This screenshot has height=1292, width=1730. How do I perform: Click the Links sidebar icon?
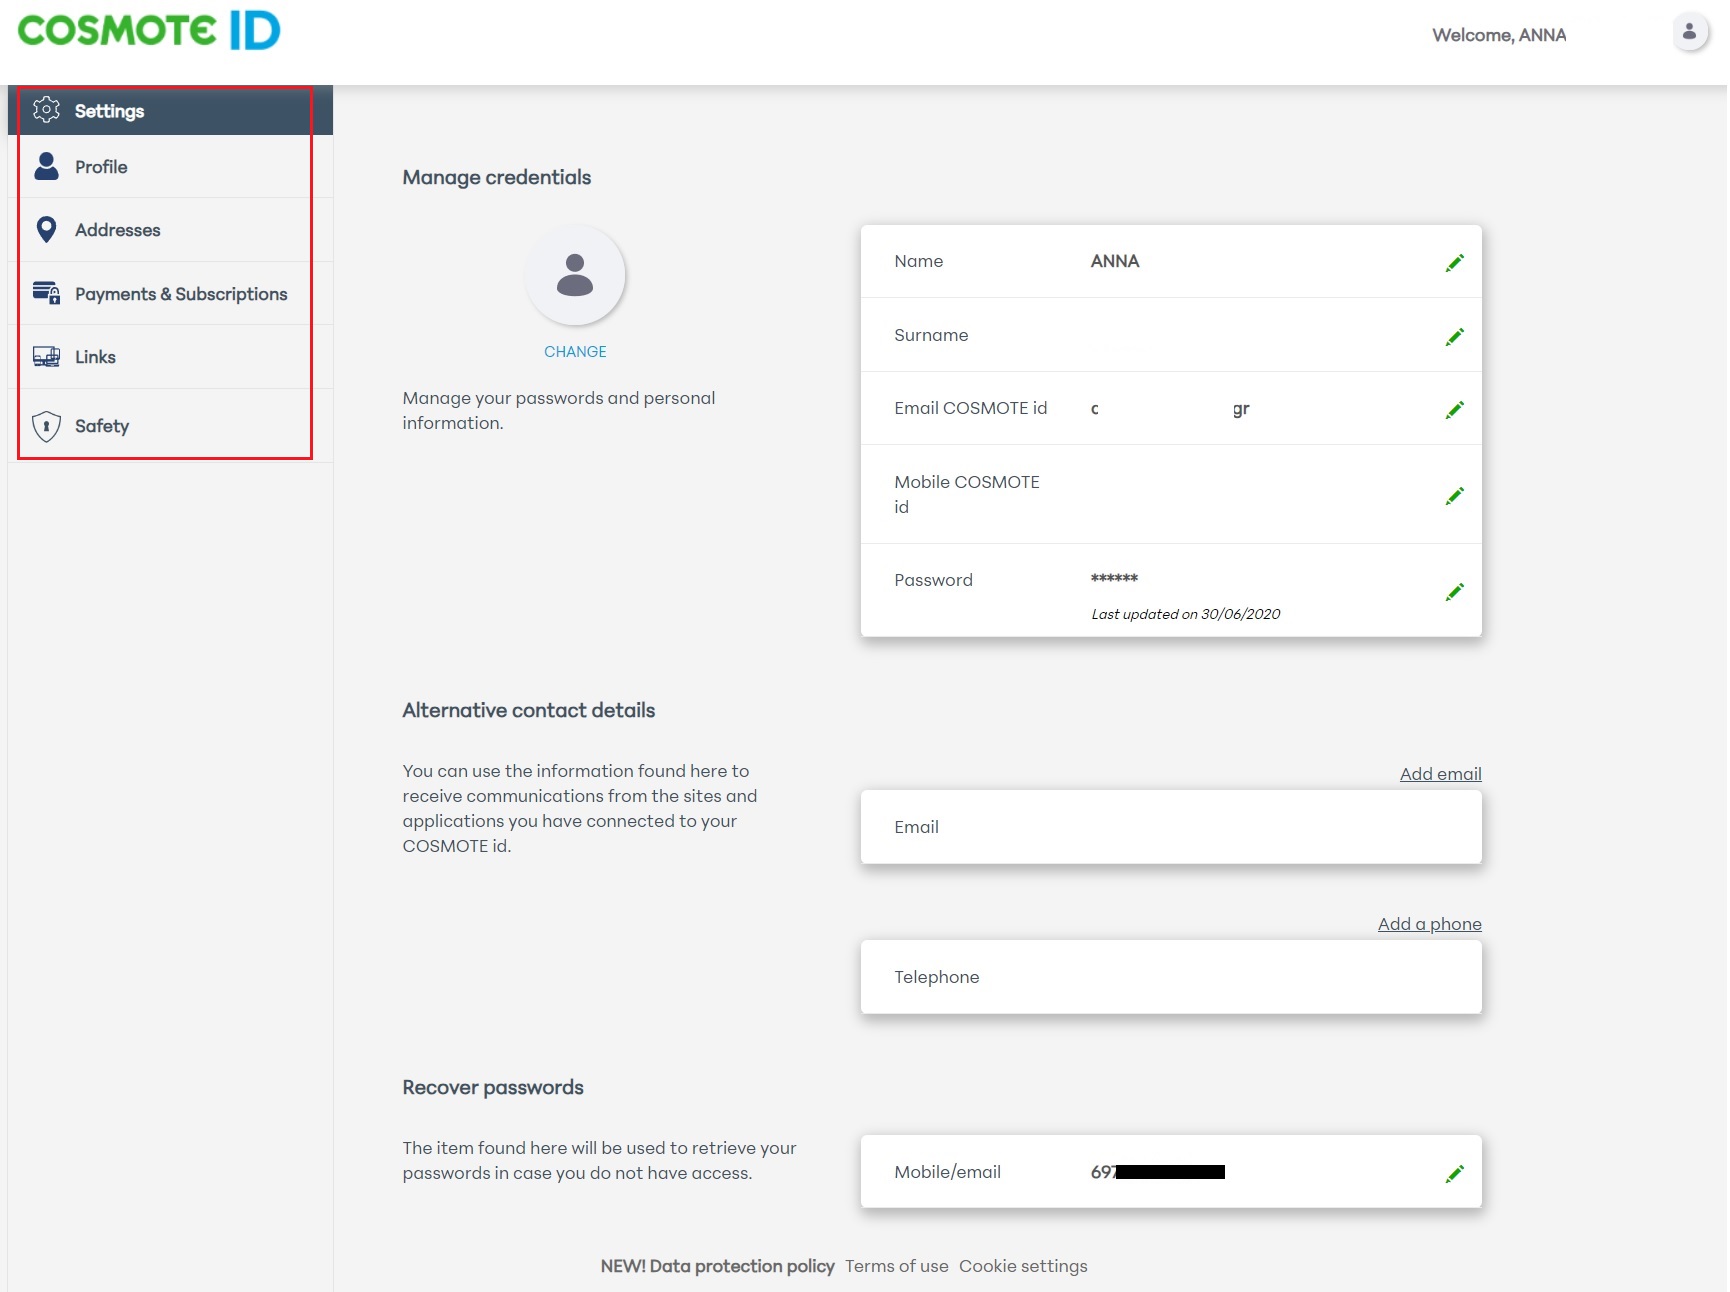tap(46, 356)
